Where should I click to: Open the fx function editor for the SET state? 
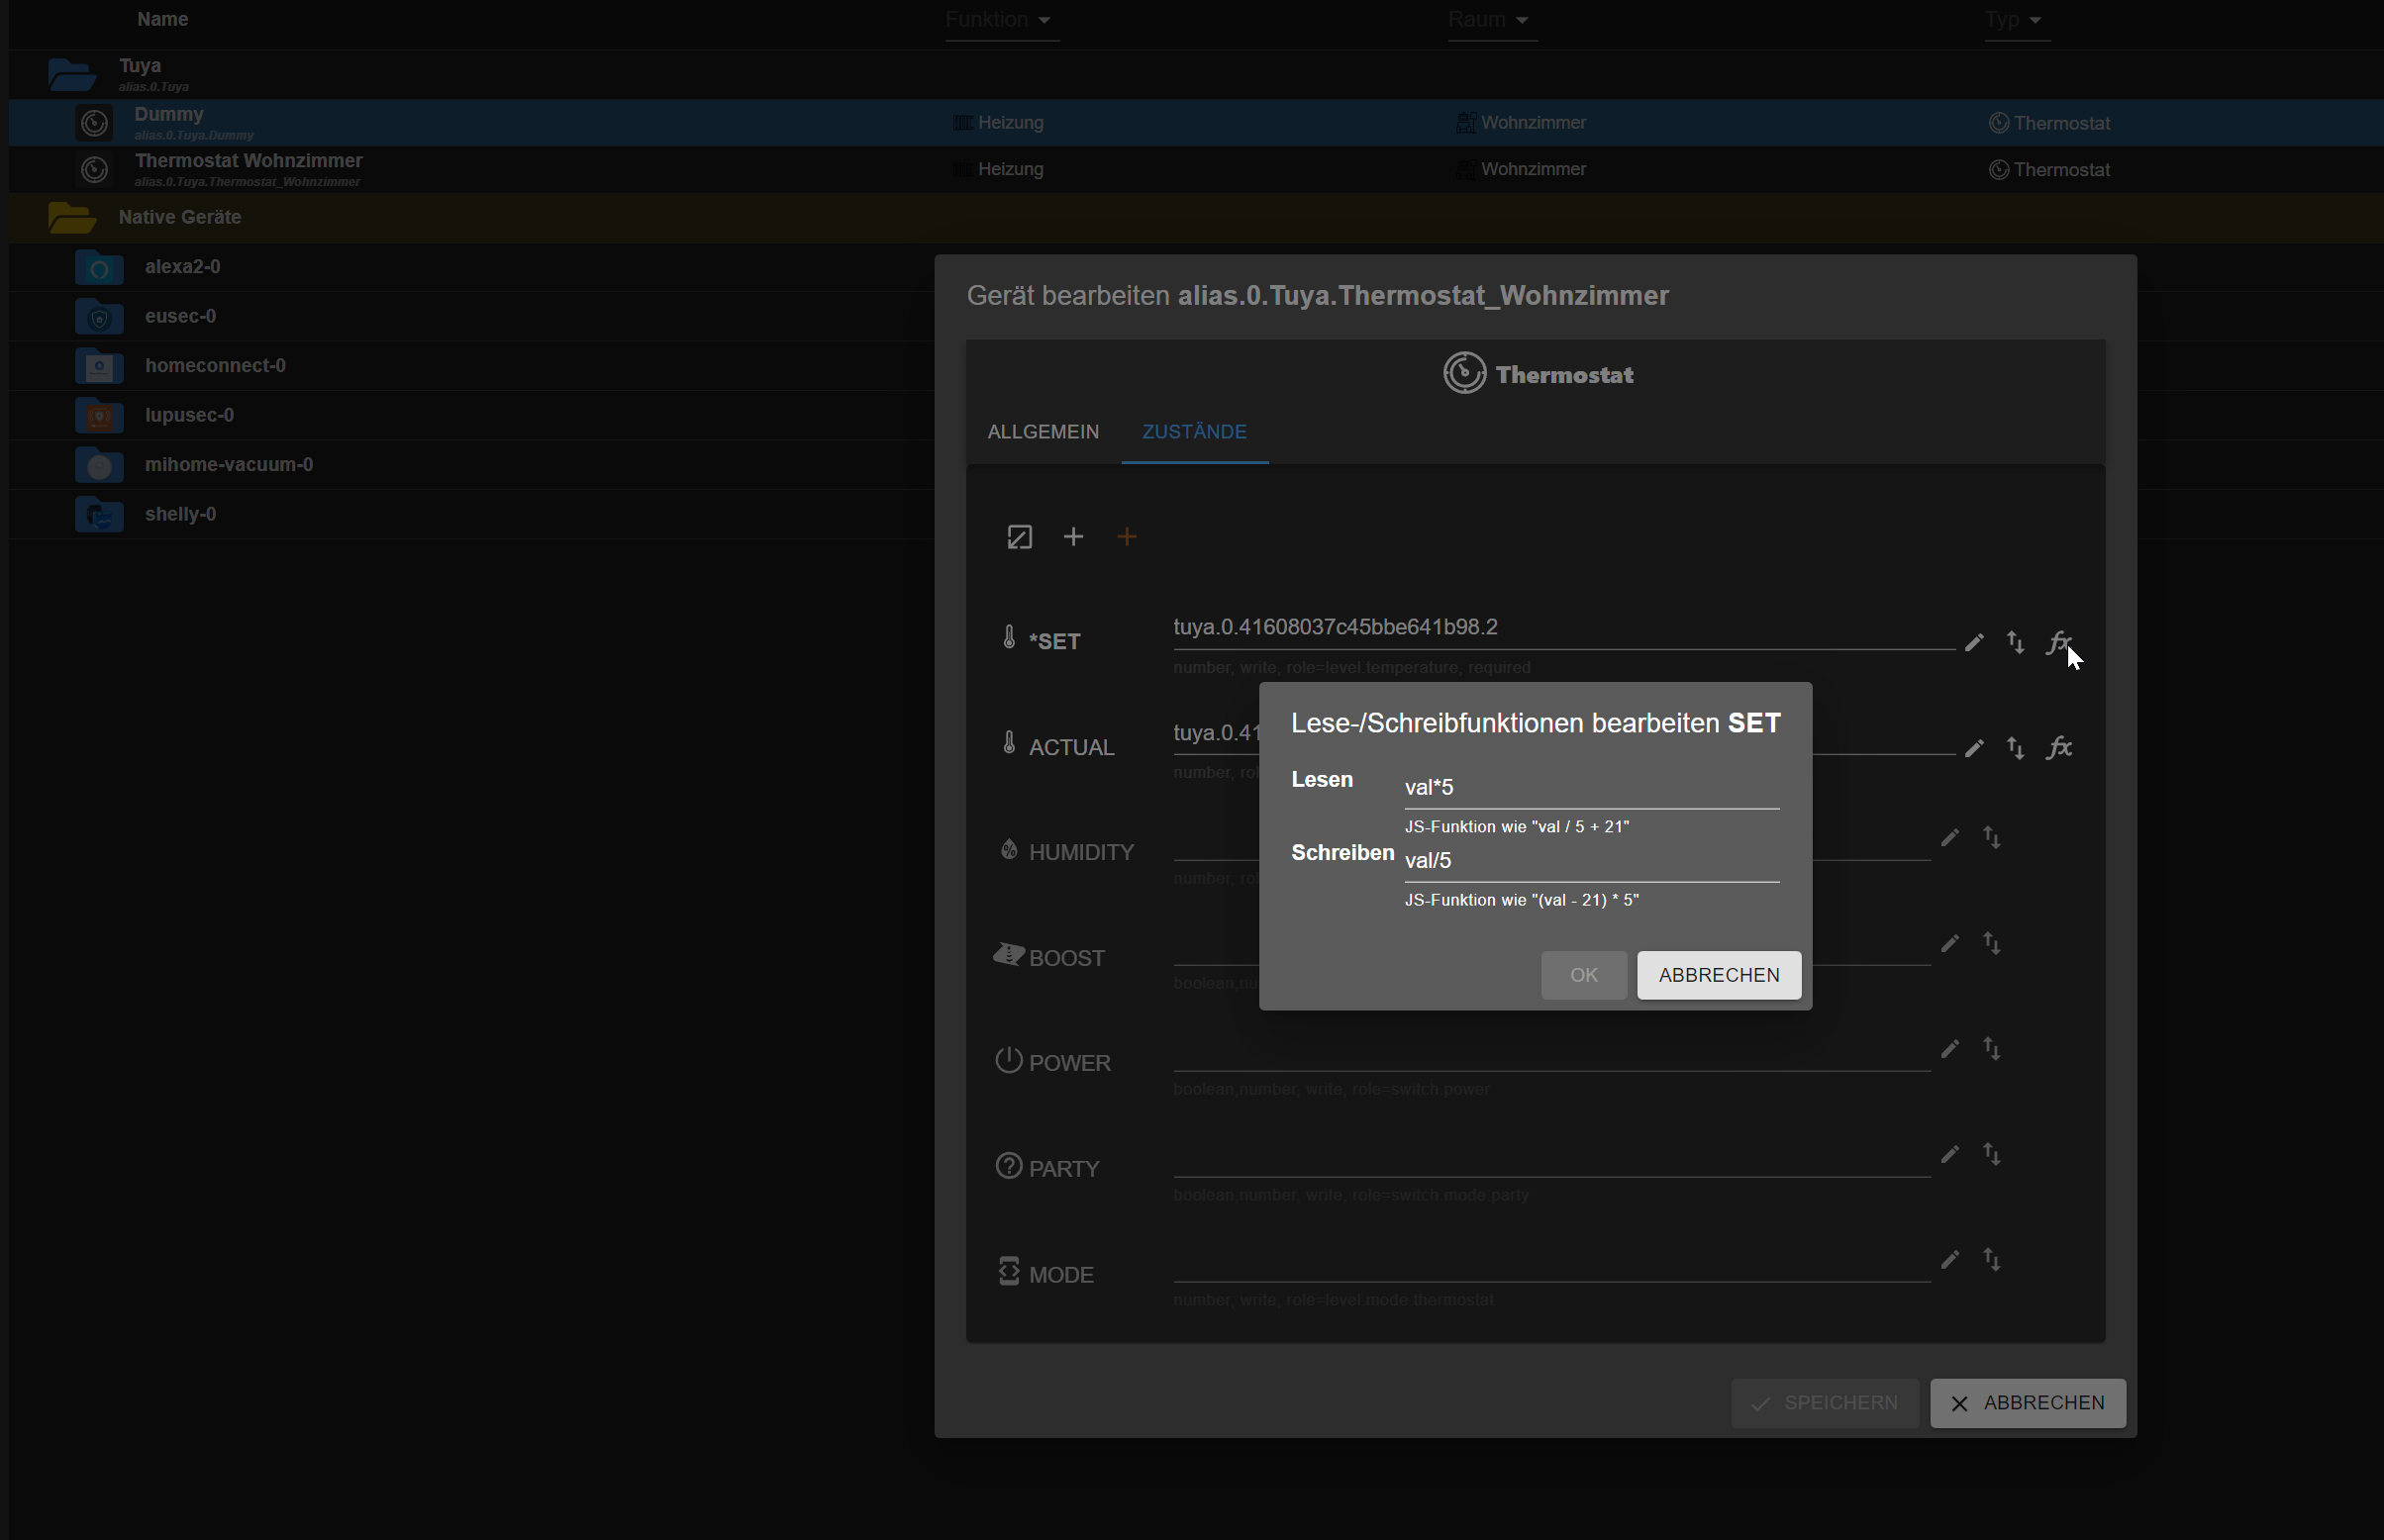click(2061, 642)
